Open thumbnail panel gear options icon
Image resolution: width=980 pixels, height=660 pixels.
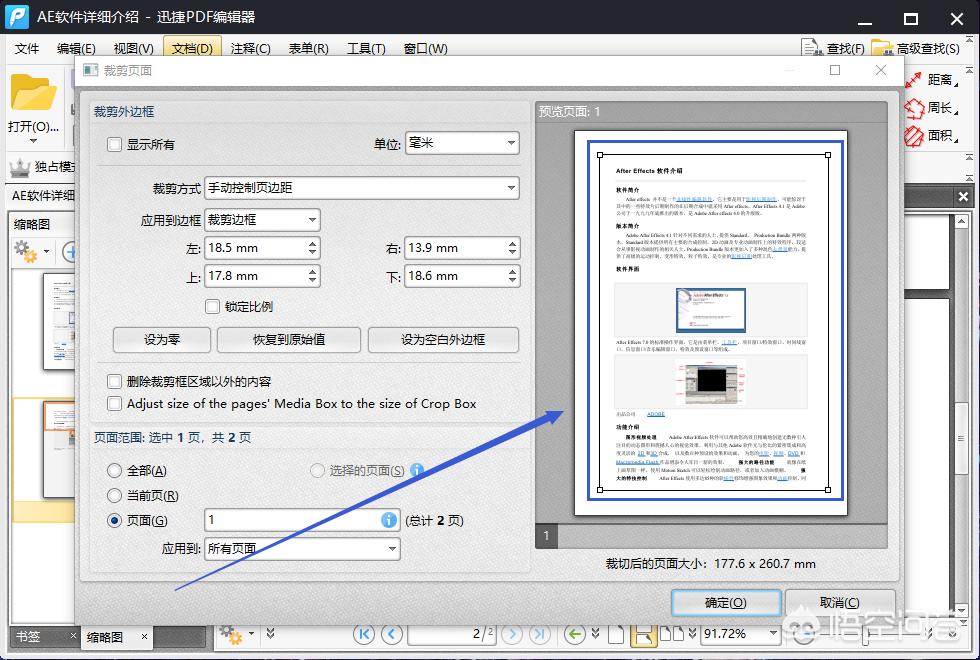tap(25, 251)
